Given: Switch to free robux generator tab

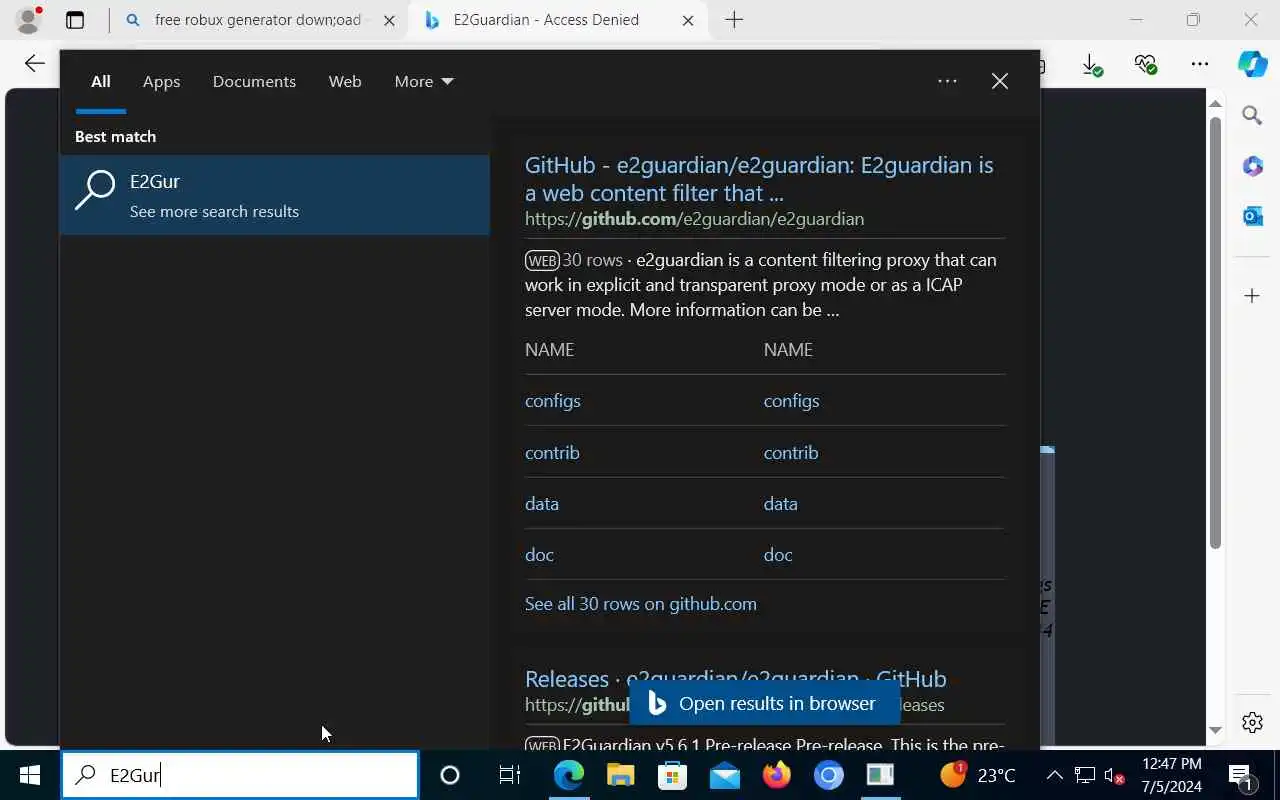Looking at the screenshot, I should point(258,20).
